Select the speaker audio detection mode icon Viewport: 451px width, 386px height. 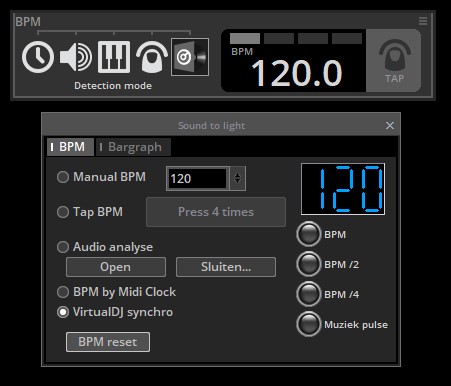pos(76,57)
